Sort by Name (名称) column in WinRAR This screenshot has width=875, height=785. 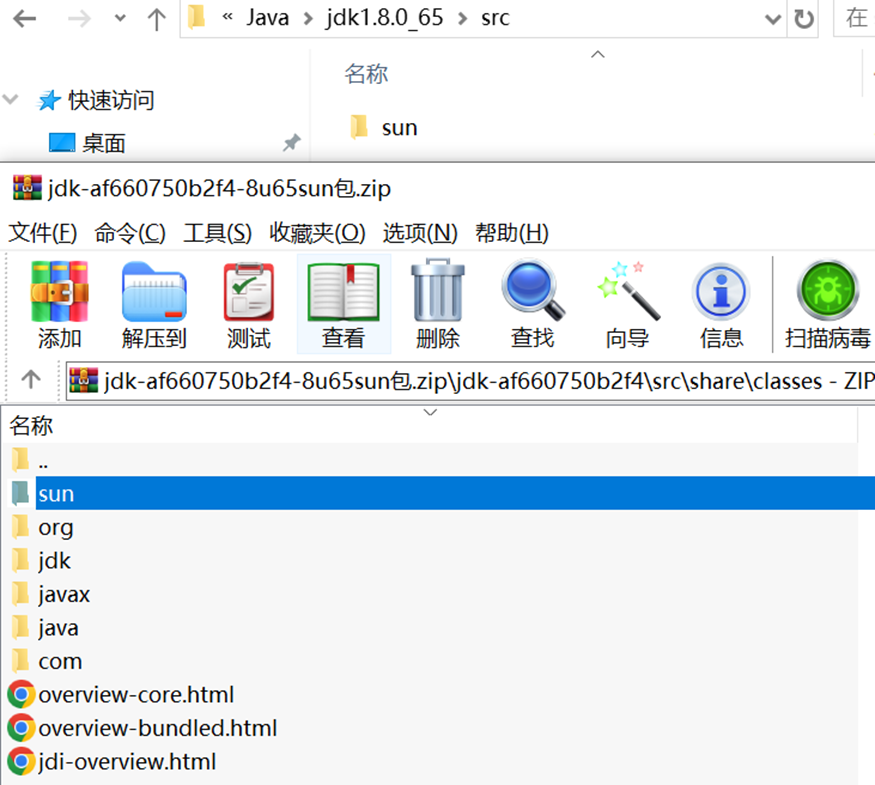31,426
